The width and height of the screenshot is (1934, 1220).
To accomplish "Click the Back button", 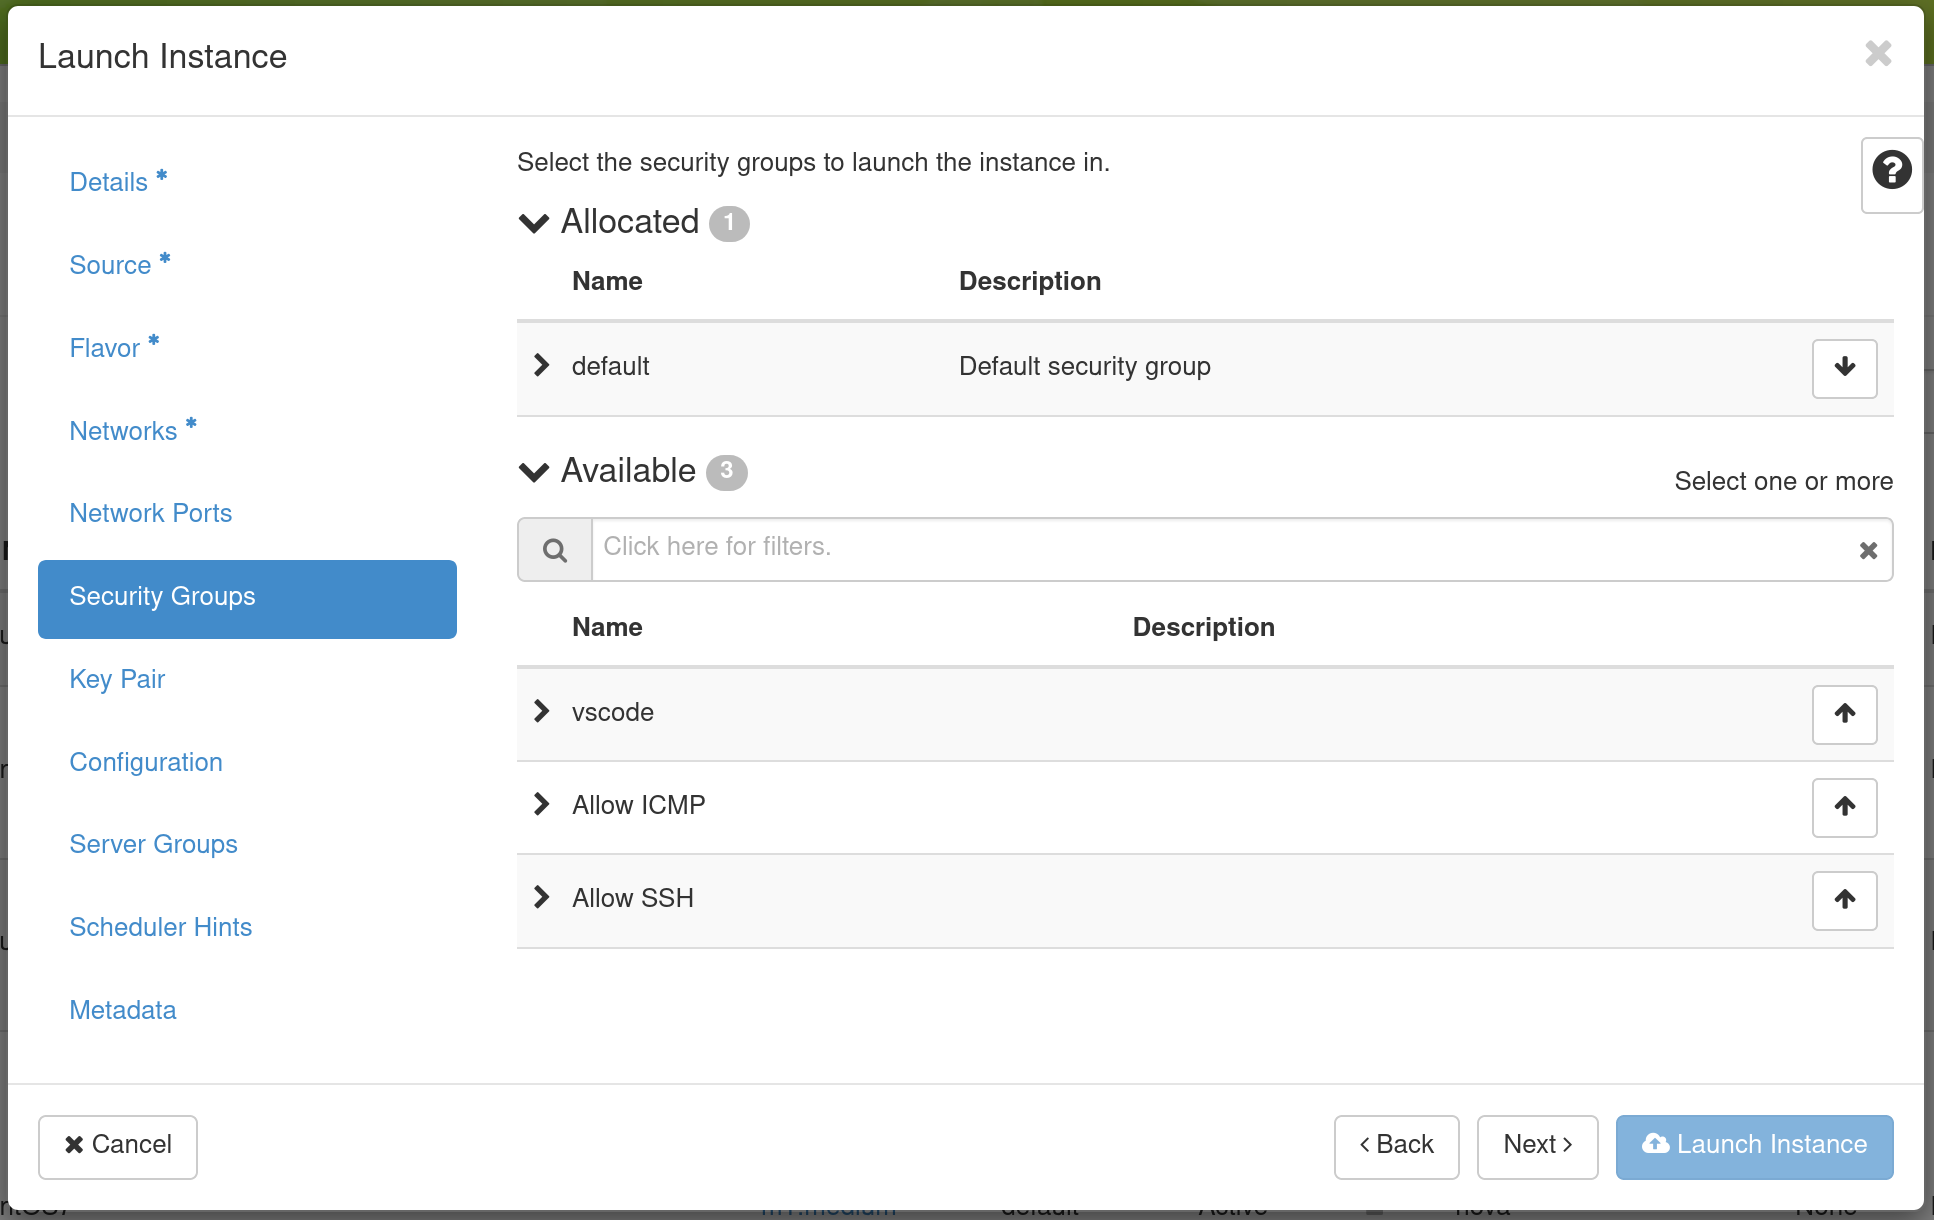I will 1396,1147.
